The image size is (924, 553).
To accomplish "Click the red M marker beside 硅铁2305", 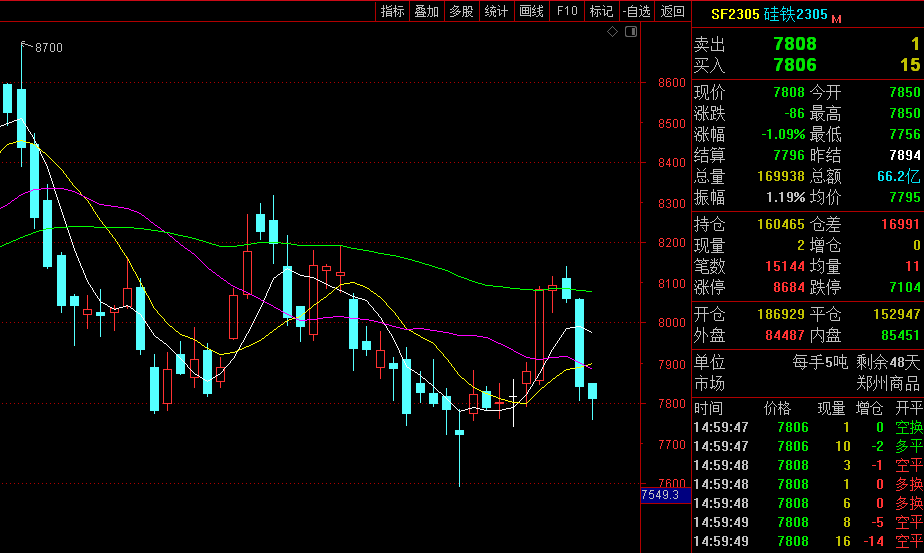I will click(837, 18).
